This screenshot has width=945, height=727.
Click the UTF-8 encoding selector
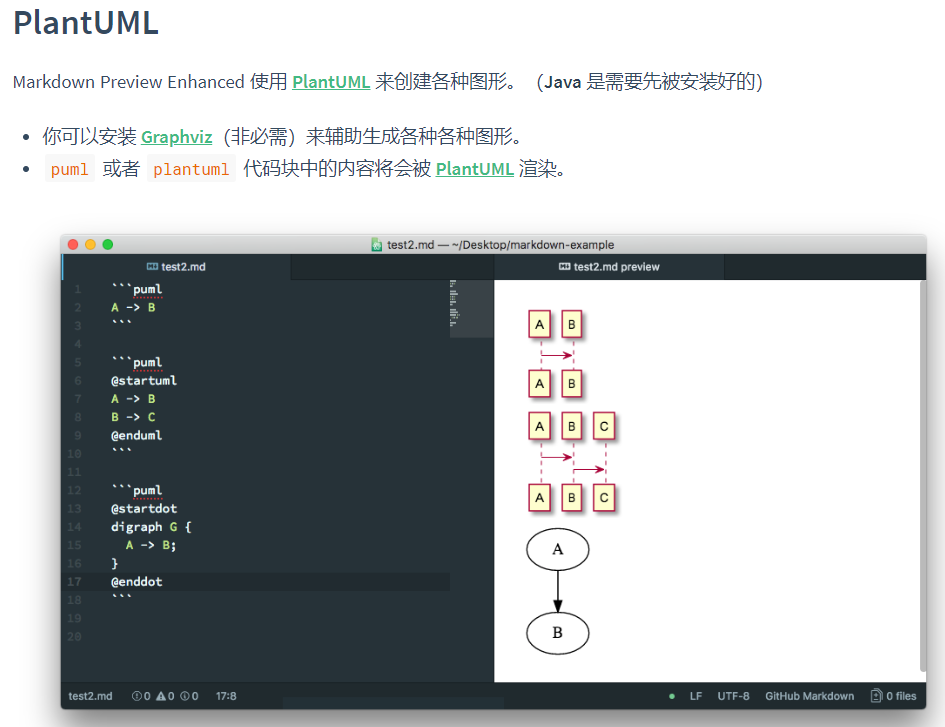(733, 696)
